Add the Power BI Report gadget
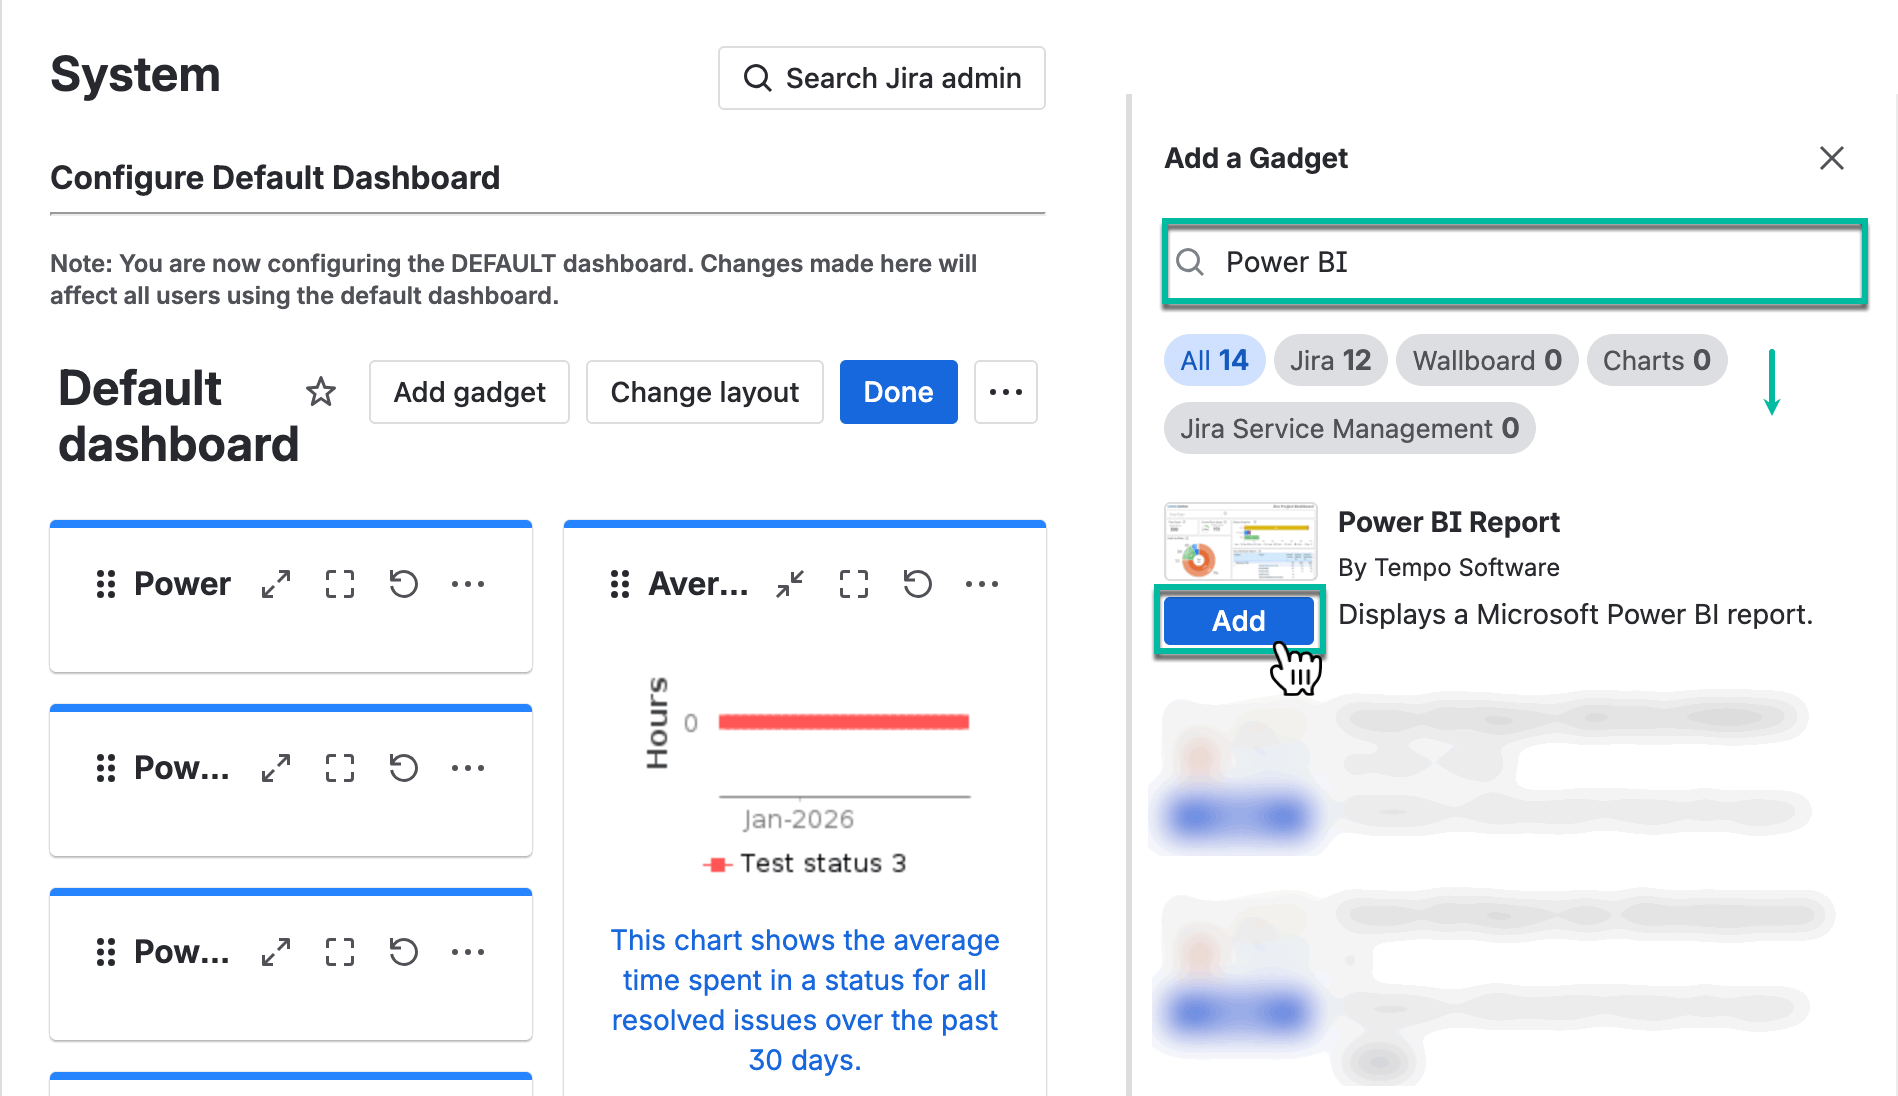1898x1096 pixels. 1239,621
